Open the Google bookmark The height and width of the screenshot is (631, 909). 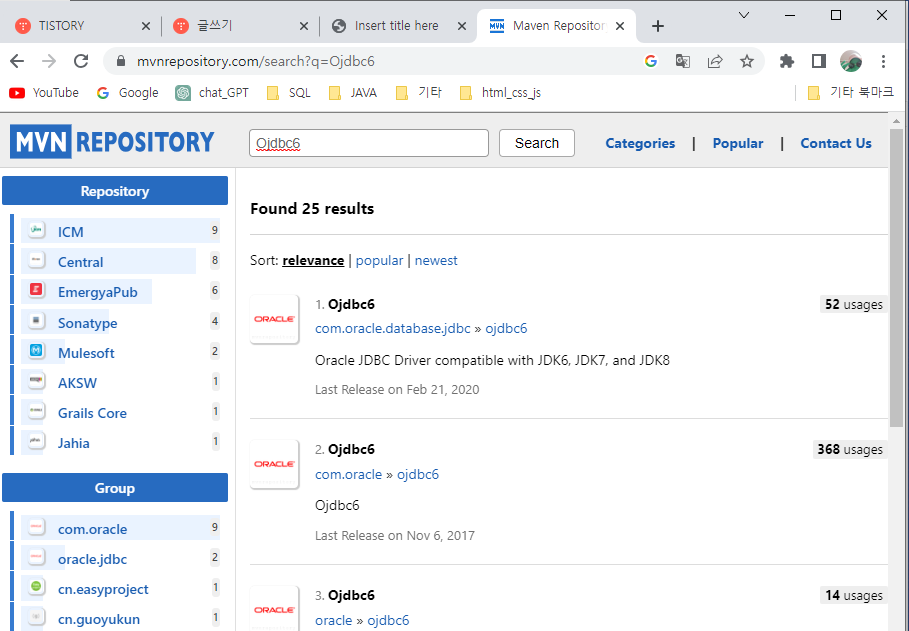coord(128,93)
